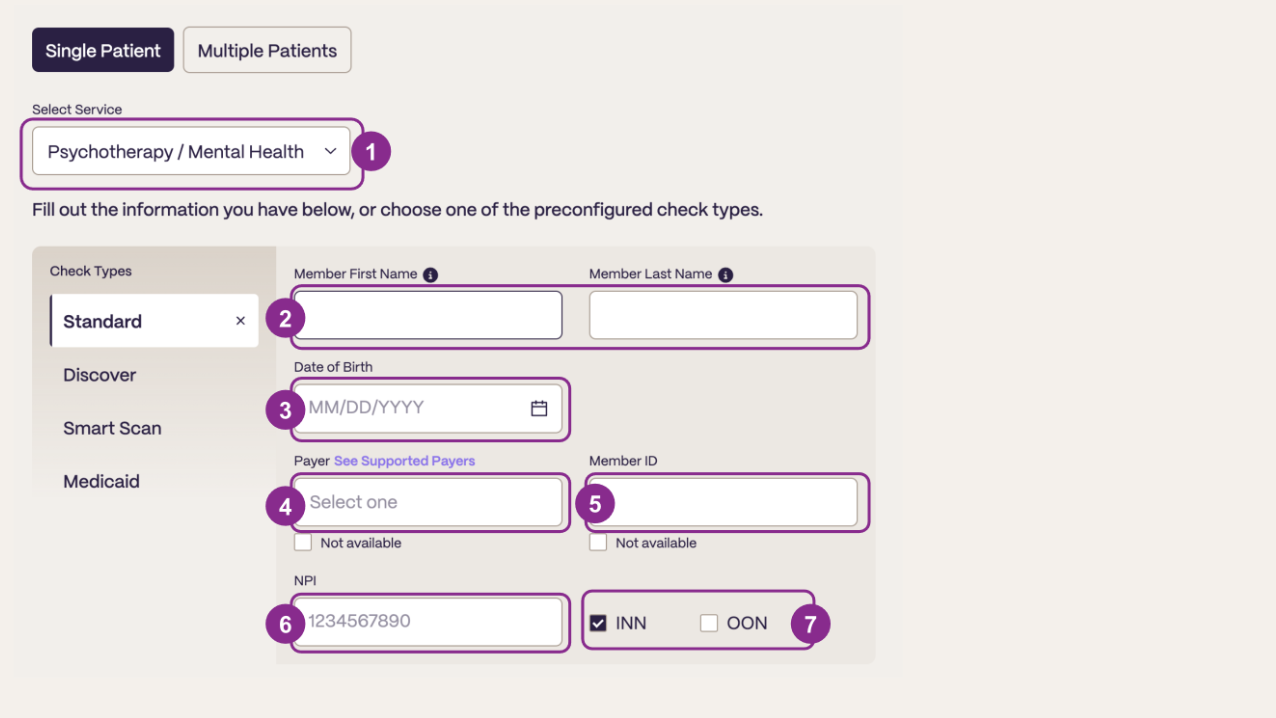
Task: Check Not available under Payer
Action: [303, 543]
